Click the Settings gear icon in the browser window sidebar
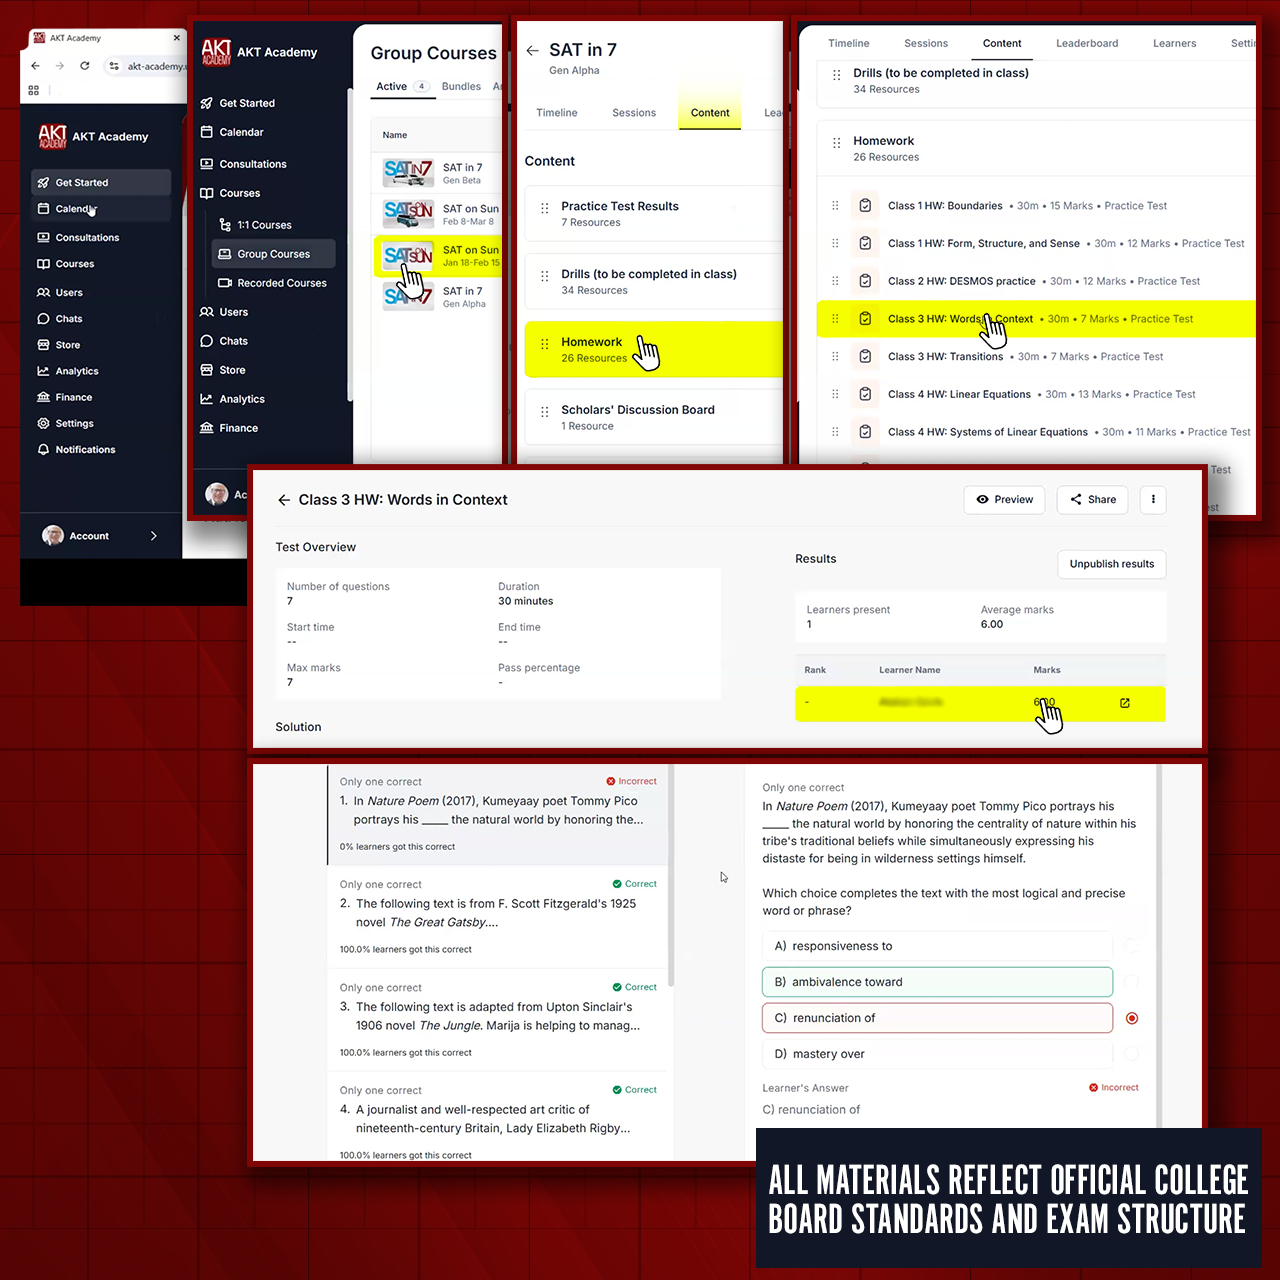1280x1280 pixels. 43,424
